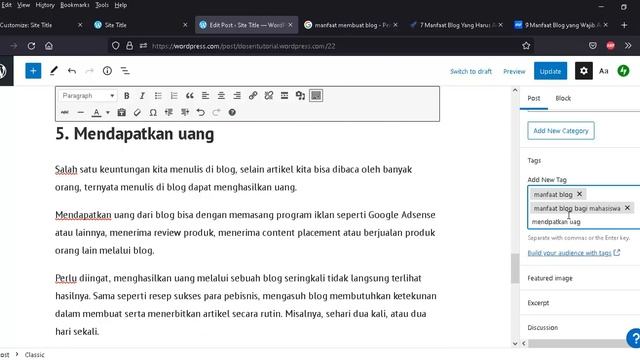Insert or edit a link
The width and height of the screenshot is (640, 360).
[x=253, y=96]
